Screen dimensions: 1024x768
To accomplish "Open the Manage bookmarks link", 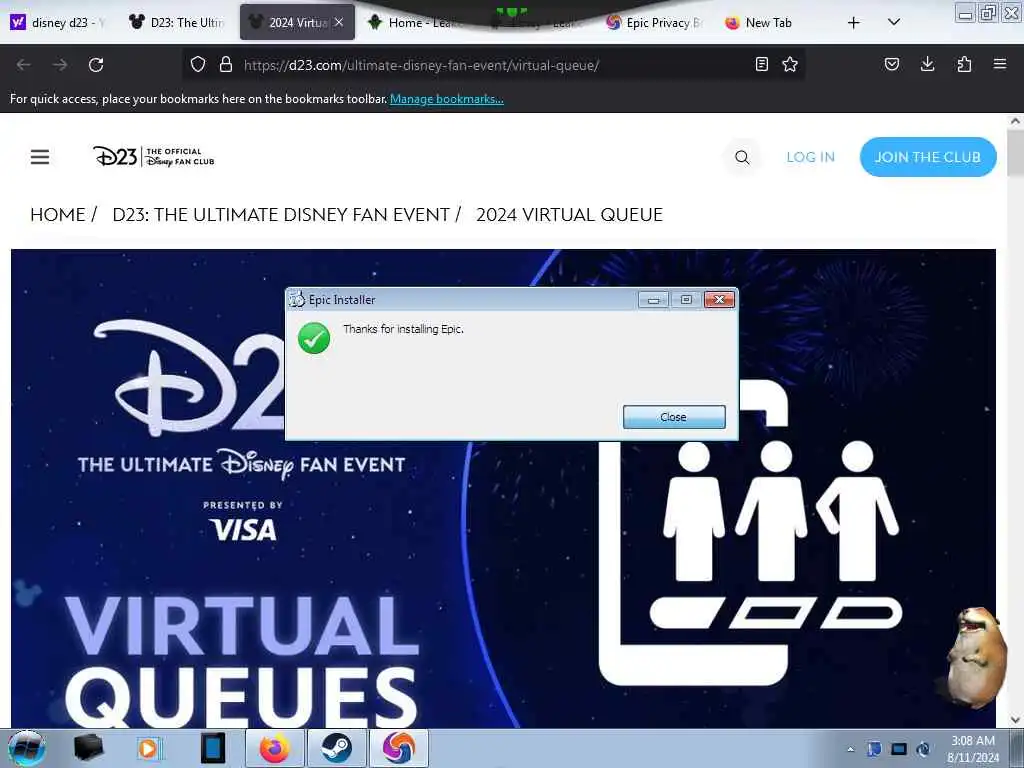I will (447, 99).
